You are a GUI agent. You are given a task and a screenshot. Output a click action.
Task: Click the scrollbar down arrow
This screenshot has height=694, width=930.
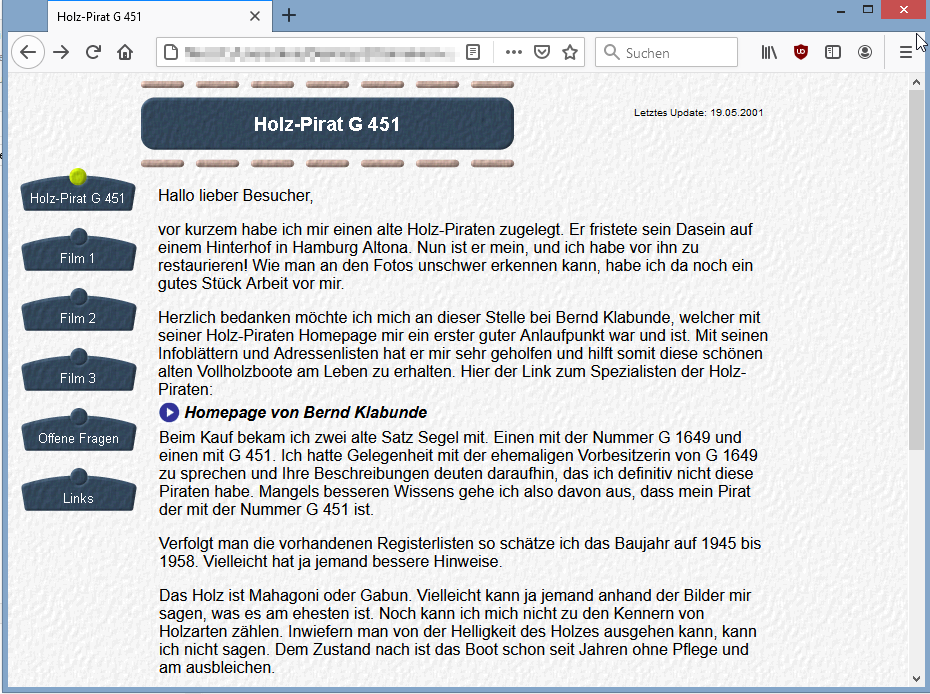coord(916,679)
